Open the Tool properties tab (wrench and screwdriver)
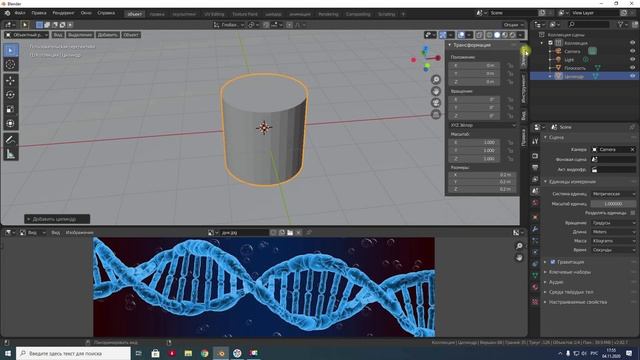The height and width of the screenshot is (360, 640). coord(535,141)
